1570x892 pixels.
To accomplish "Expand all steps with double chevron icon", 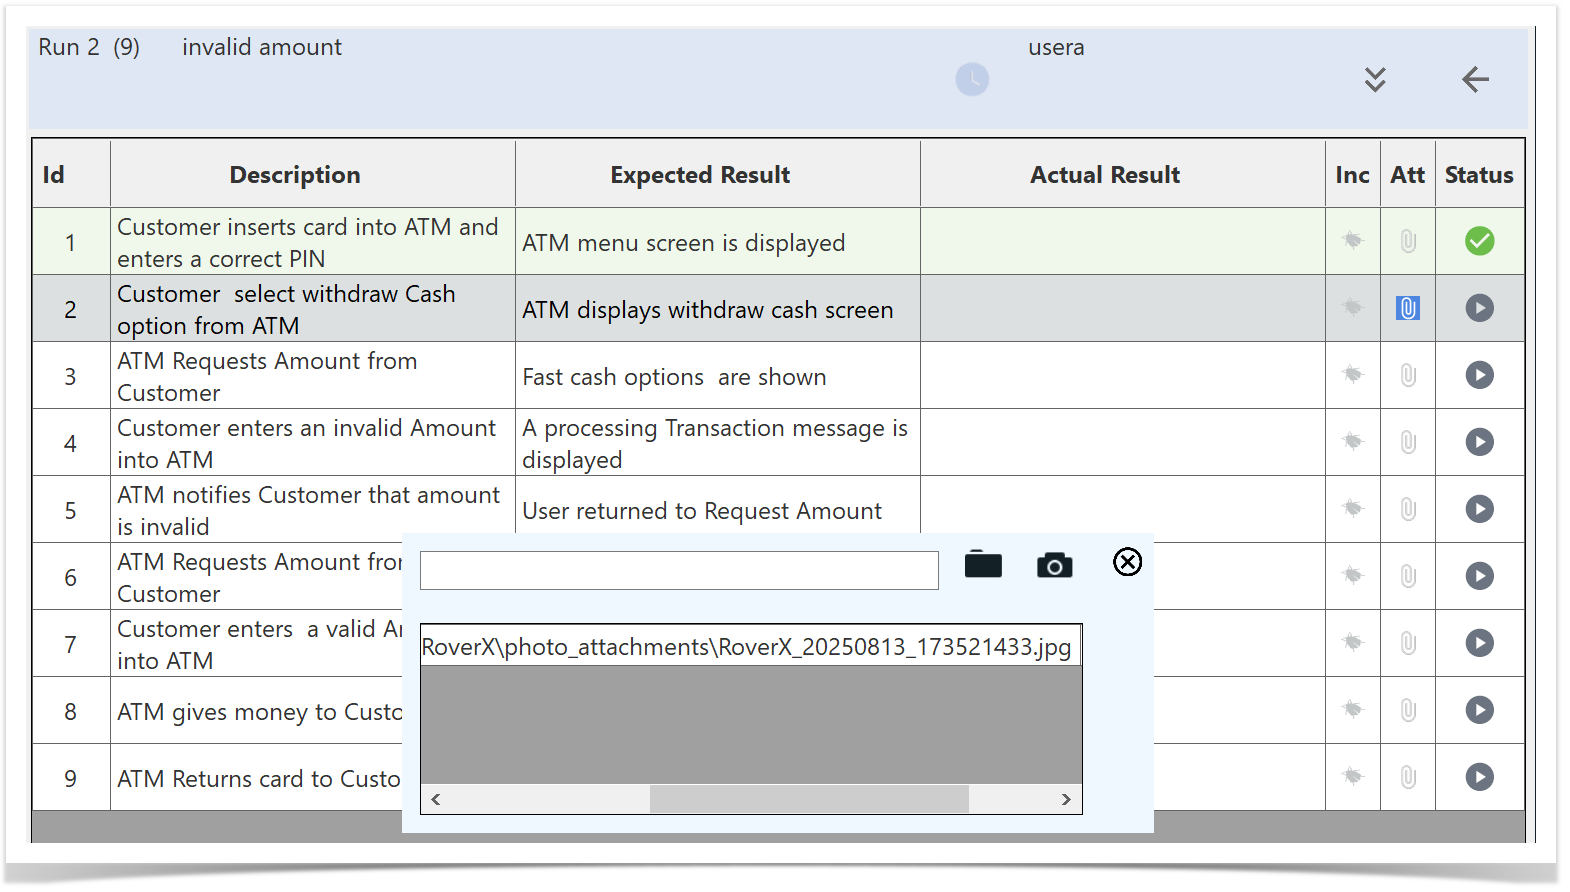I will tap(1375, 79).
